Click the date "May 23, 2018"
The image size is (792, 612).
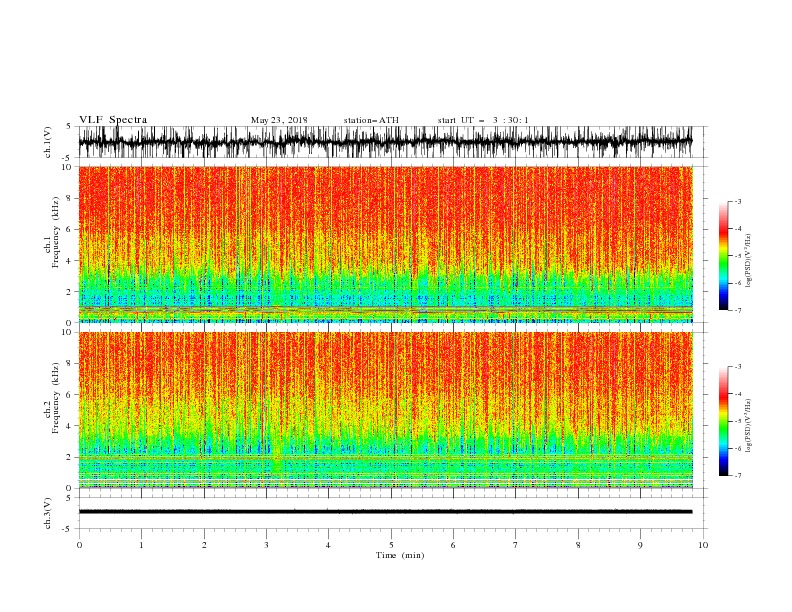[x=279, y=120]
